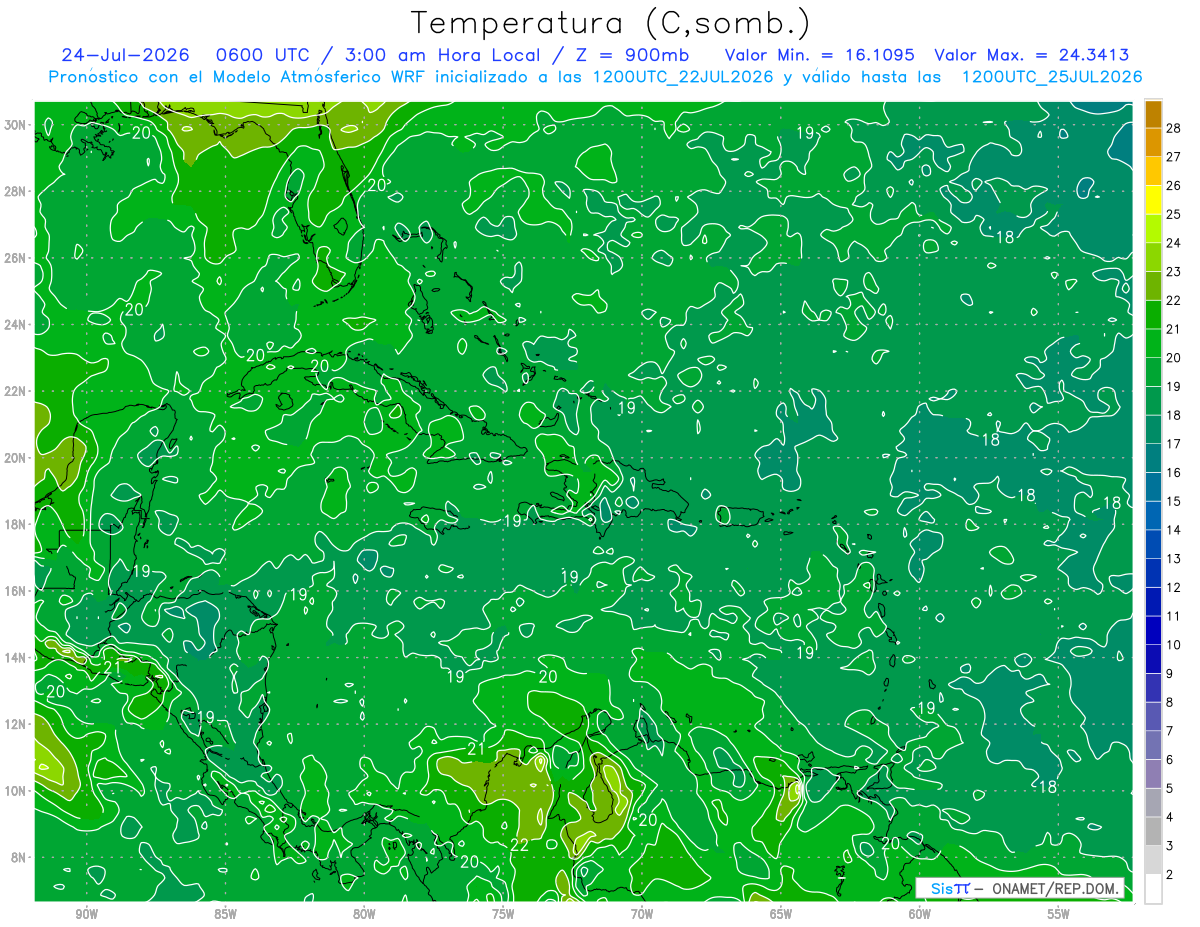The height and width of the screenshot is (927, 1200).
Task: Click latitude axis label "30N"
Action: point(15,125)
